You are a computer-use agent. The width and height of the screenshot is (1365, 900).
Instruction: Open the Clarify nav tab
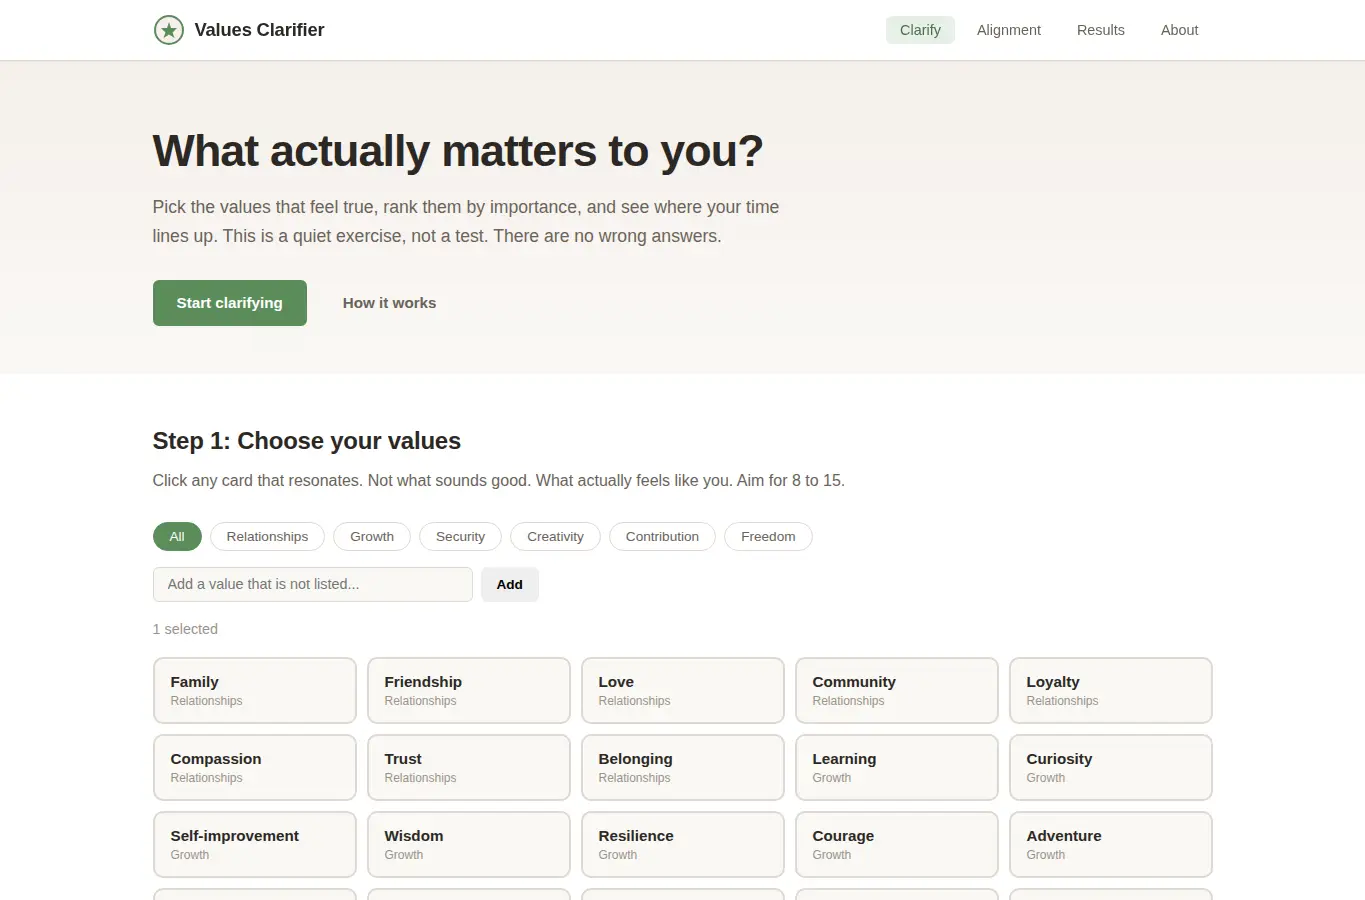(920, 30)
